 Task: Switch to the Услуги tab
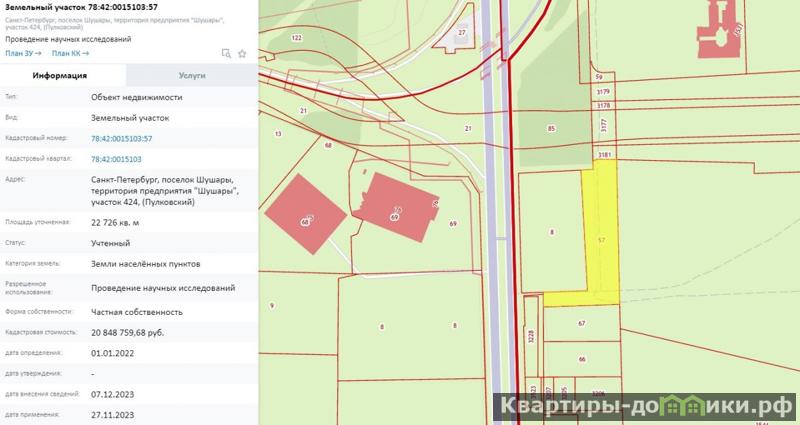coord(192,75)
